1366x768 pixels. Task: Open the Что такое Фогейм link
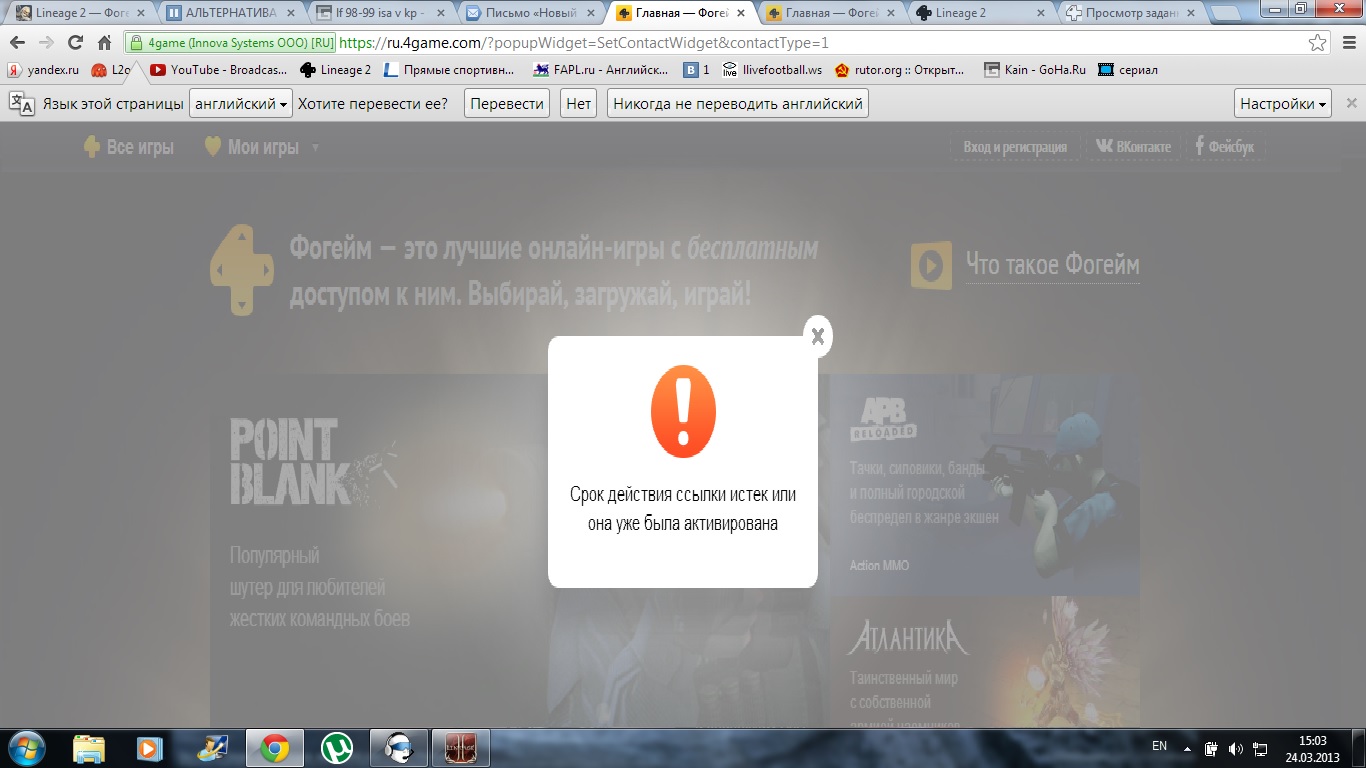point(1053,265)
